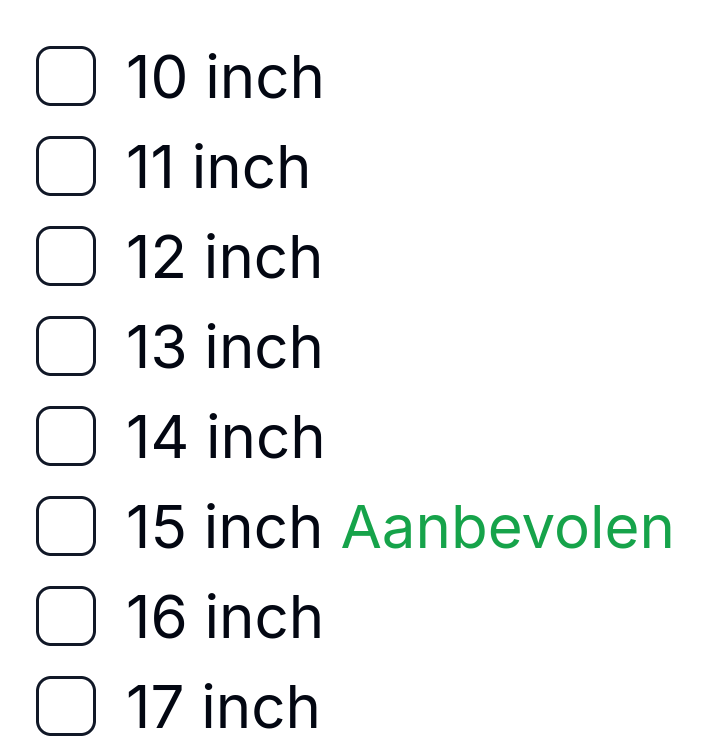Click the "10 inch" label text
The height and width of the screenshot is (754, 709).
[225, 78]
